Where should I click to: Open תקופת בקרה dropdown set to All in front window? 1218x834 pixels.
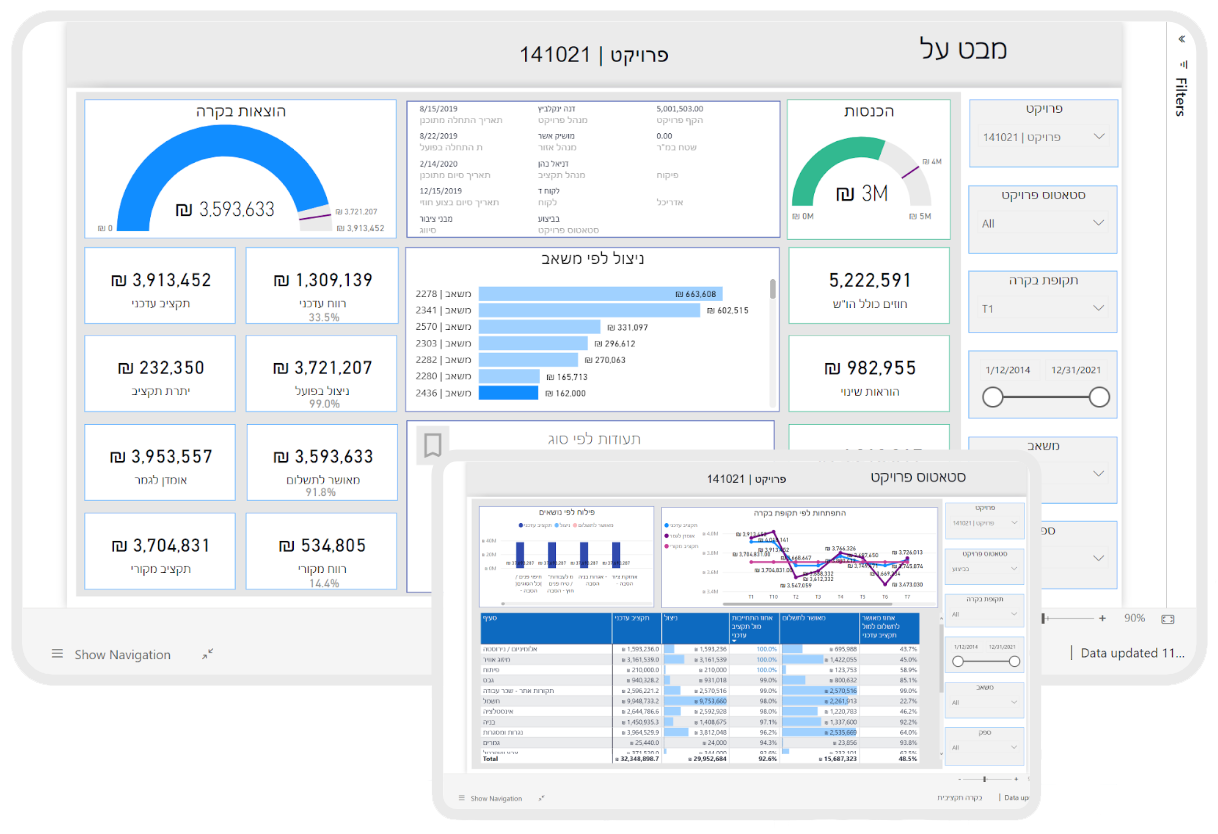point(984,614)
